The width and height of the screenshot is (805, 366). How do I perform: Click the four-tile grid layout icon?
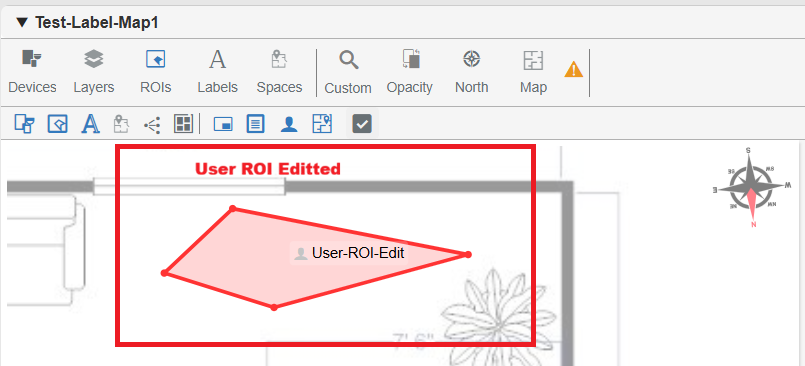(x=183, y=124)
